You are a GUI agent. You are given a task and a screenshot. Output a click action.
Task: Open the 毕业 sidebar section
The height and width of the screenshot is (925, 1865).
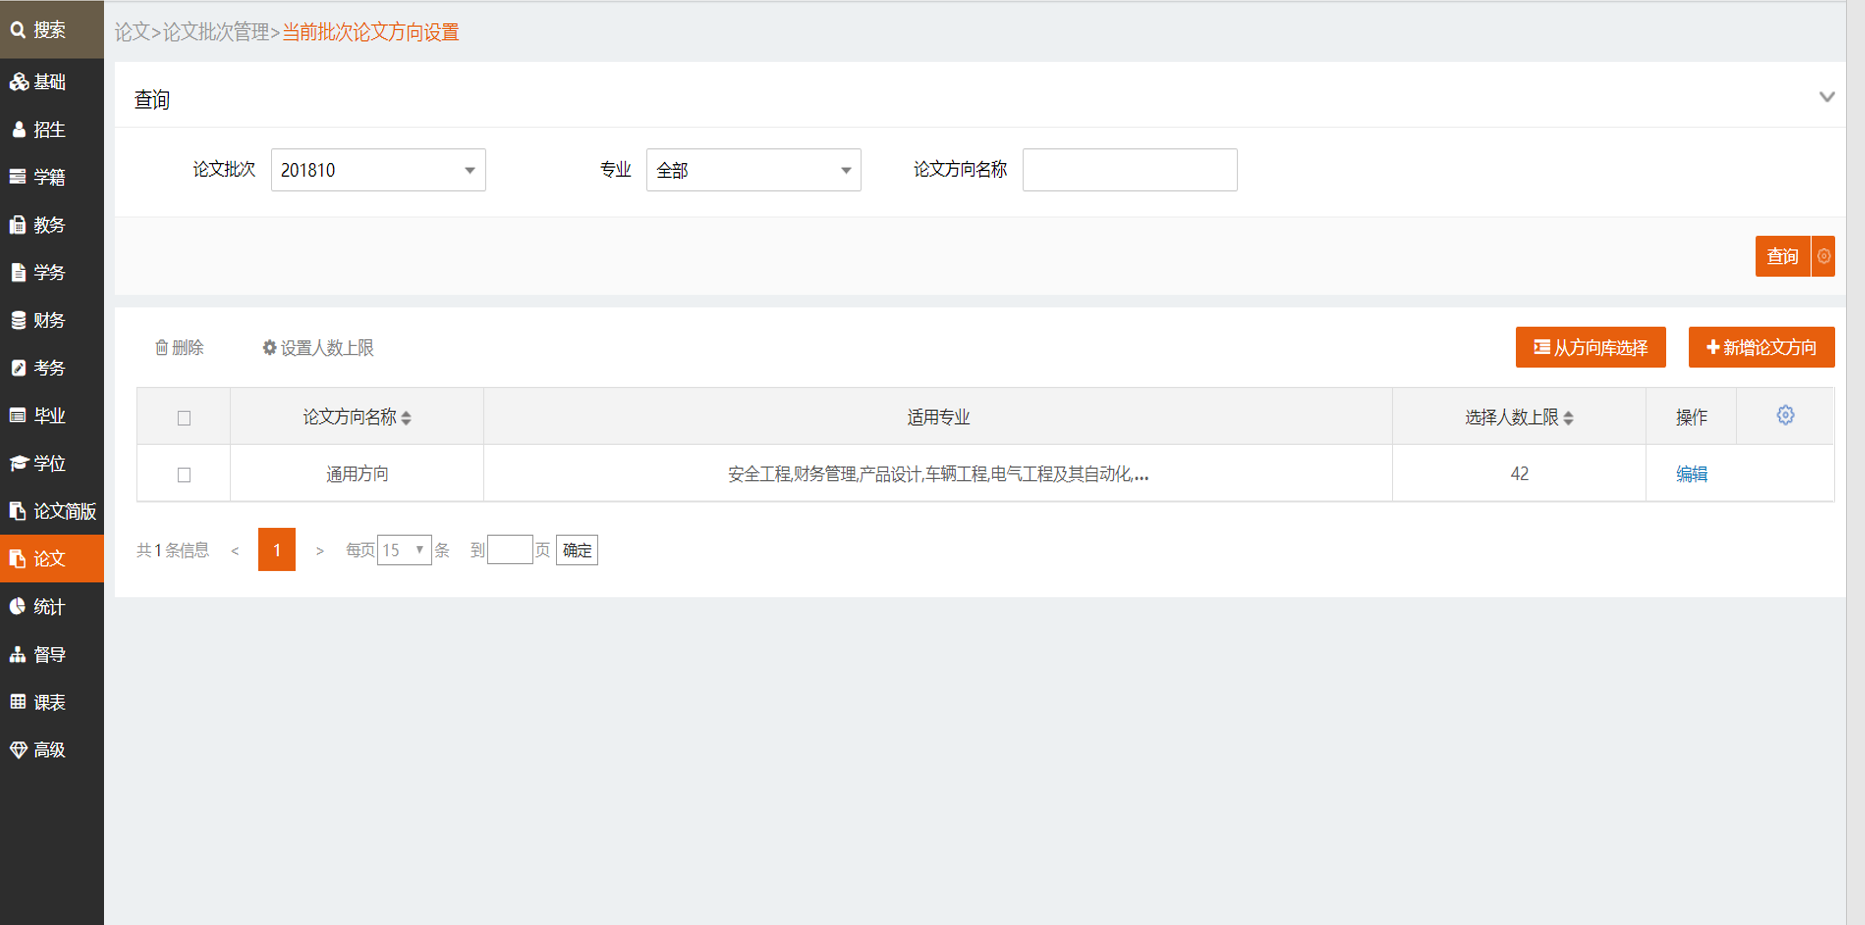coord(51,416)
